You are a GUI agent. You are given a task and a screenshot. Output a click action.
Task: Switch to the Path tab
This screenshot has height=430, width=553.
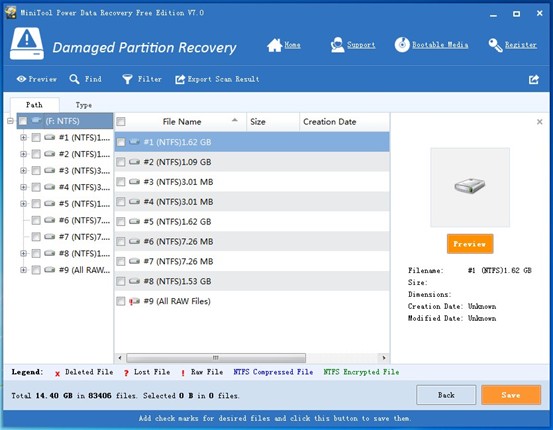34,105
